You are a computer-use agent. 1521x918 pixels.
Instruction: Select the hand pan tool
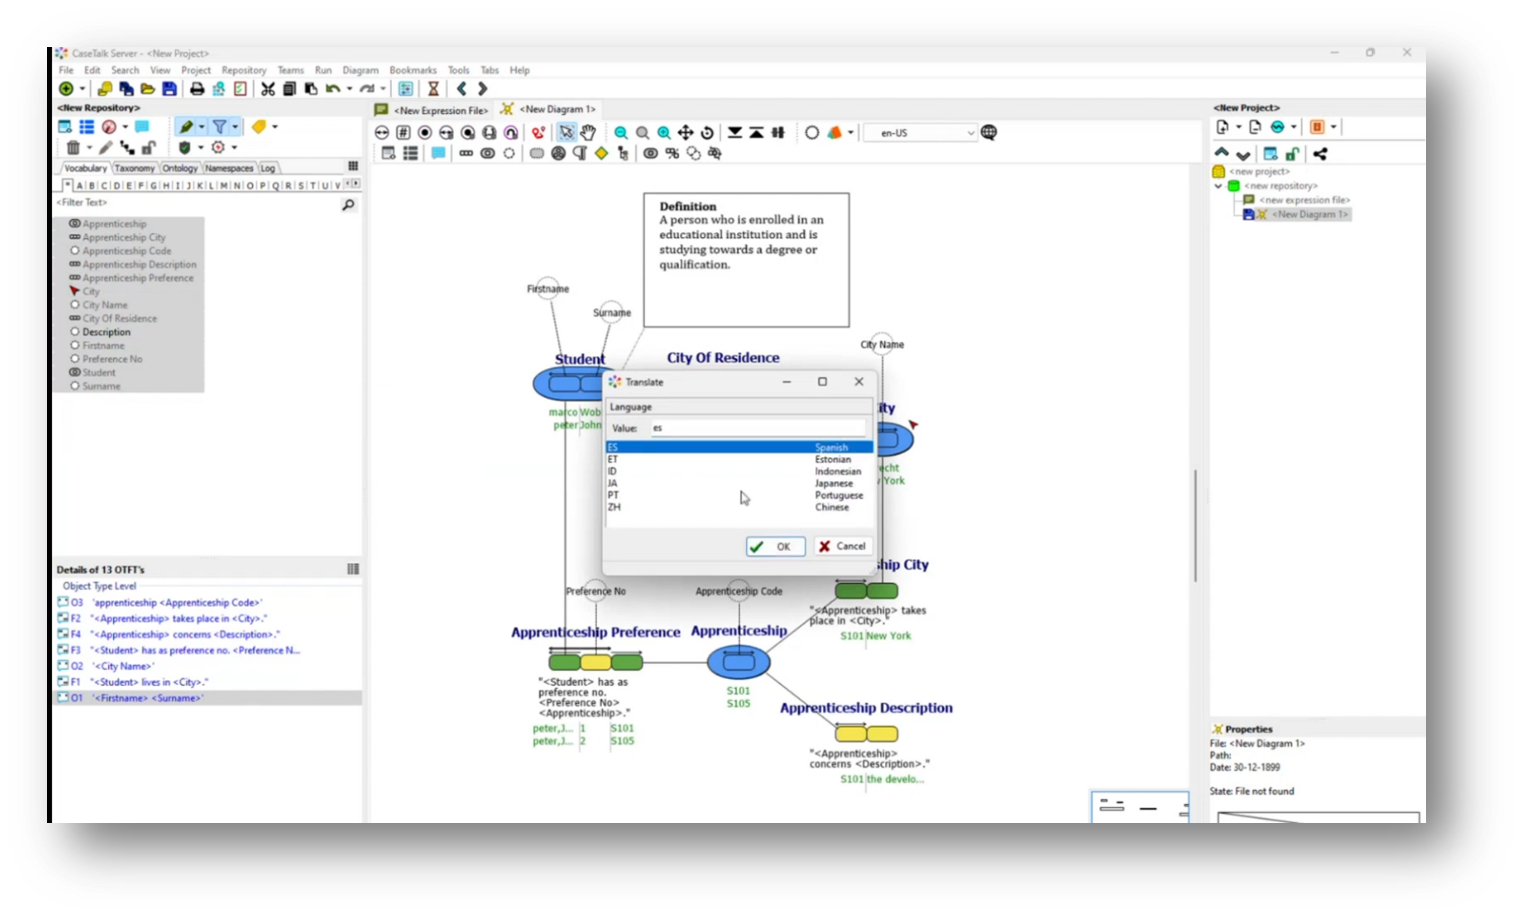coord(588,132)
